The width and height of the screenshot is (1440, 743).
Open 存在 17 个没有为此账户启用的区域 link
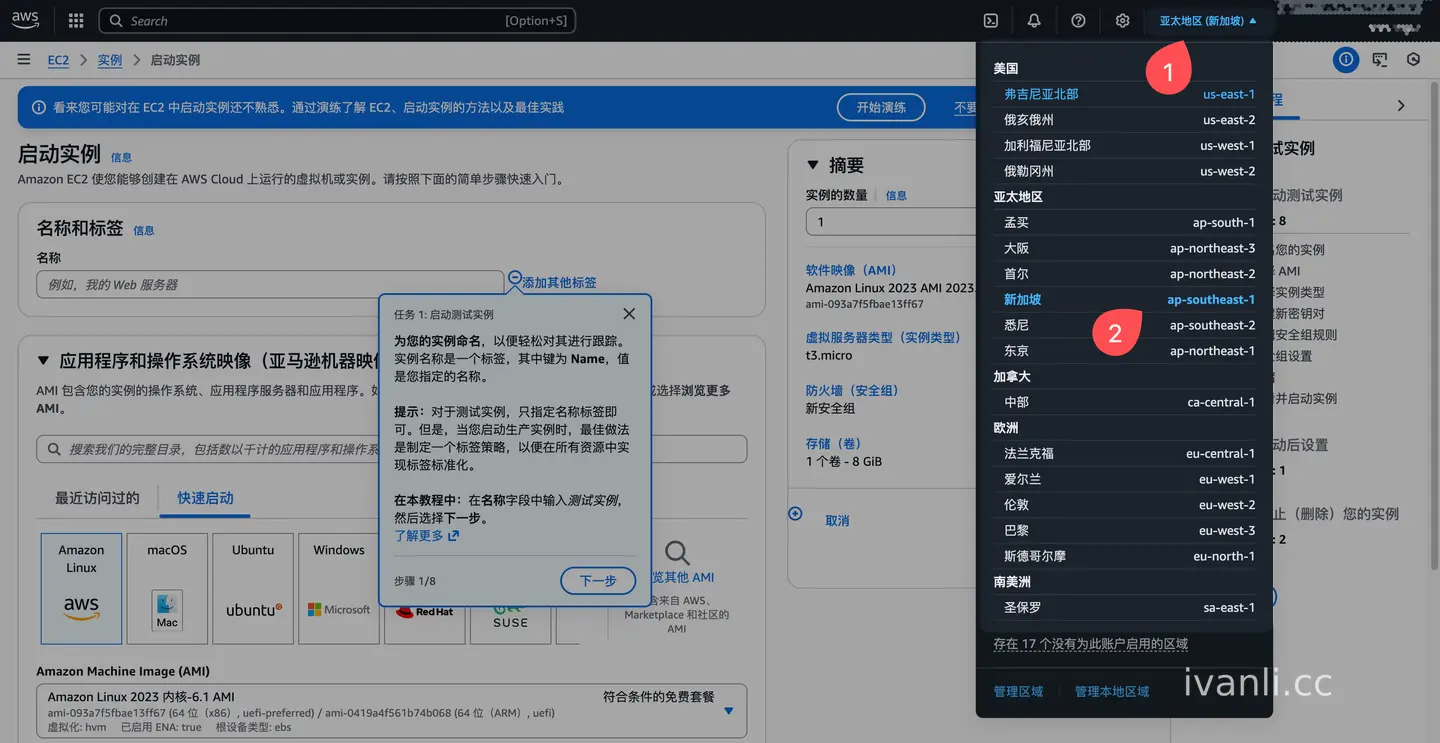tap(1091, 644)
